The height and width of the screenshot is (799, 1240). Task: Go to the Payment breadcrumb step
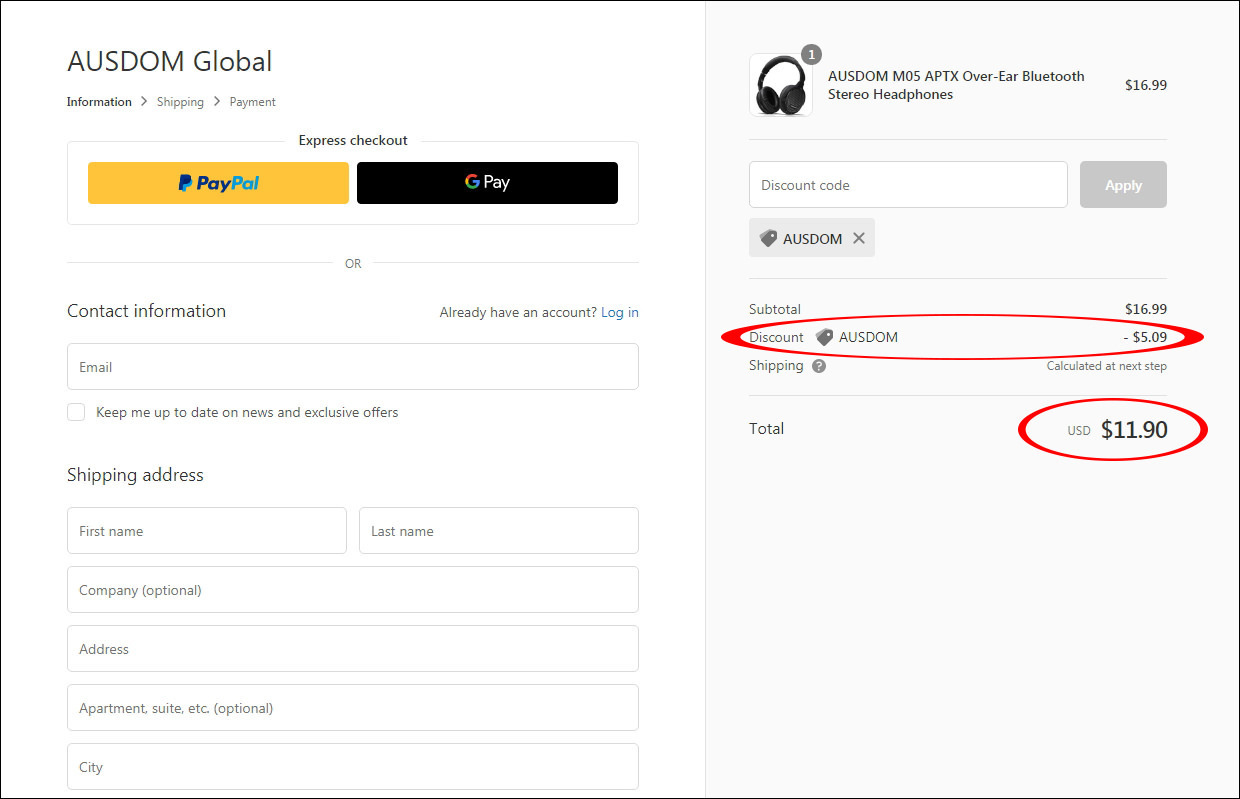pos(253,102)
